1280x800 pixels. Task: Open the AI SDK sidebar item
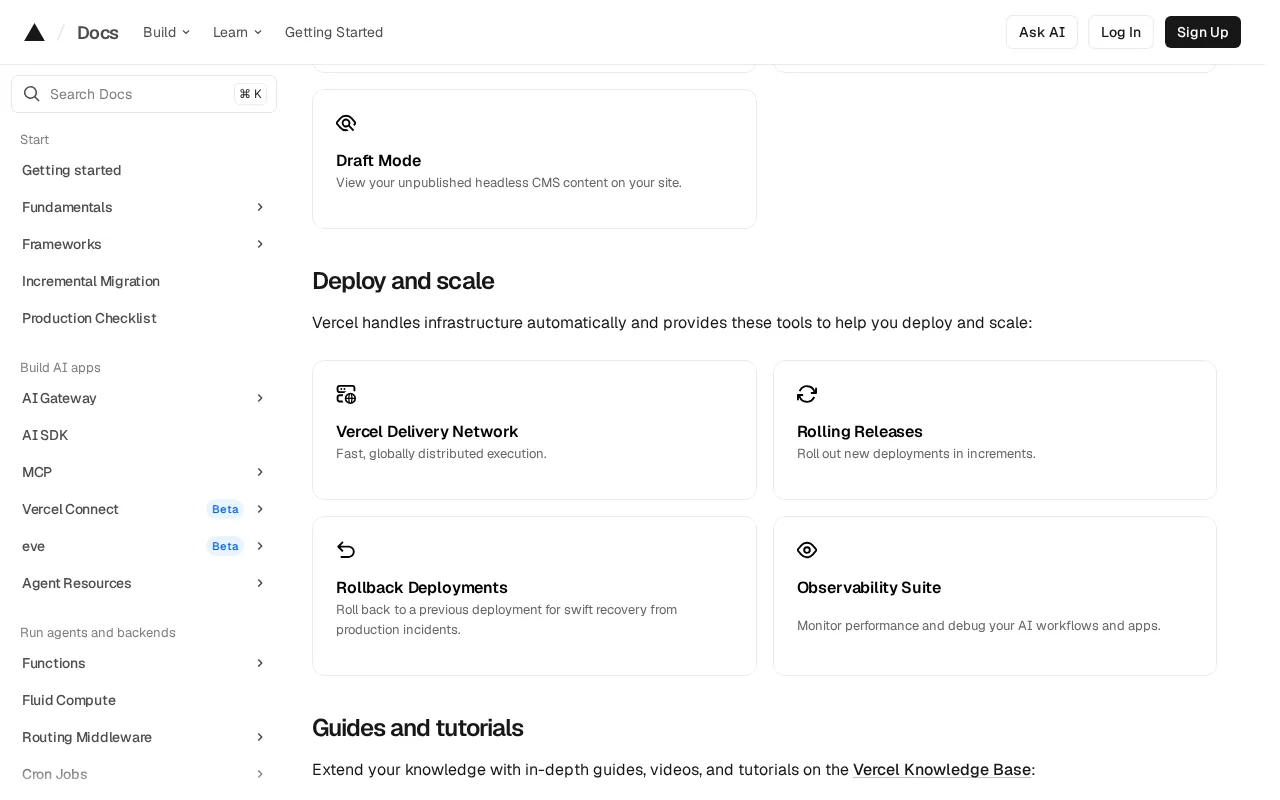tap(45, 435)
